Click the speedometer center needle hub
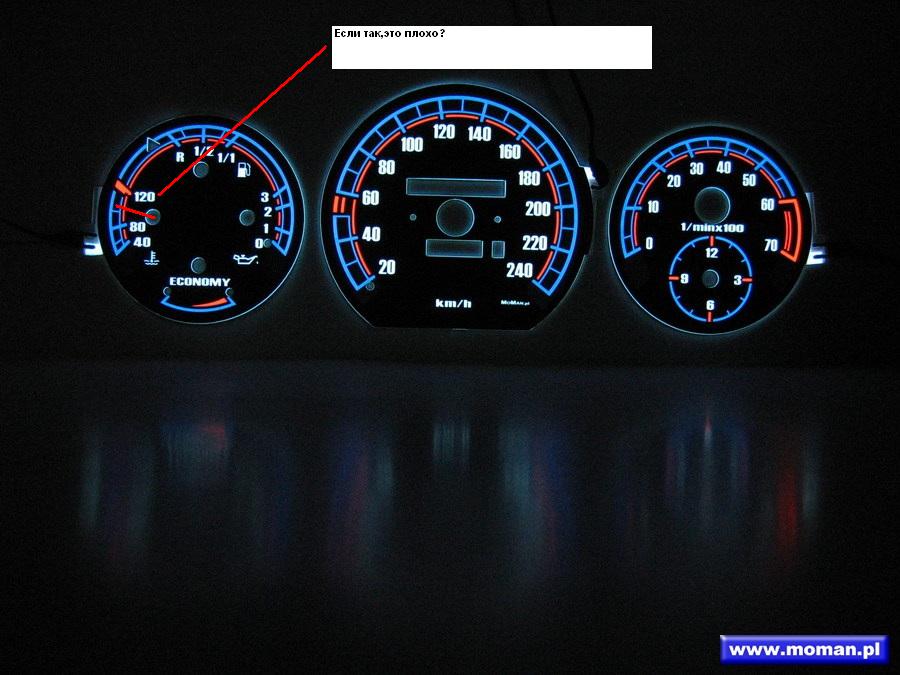This screenshot has width=900, height=675. pyautogui.click(x=455, y=218)
